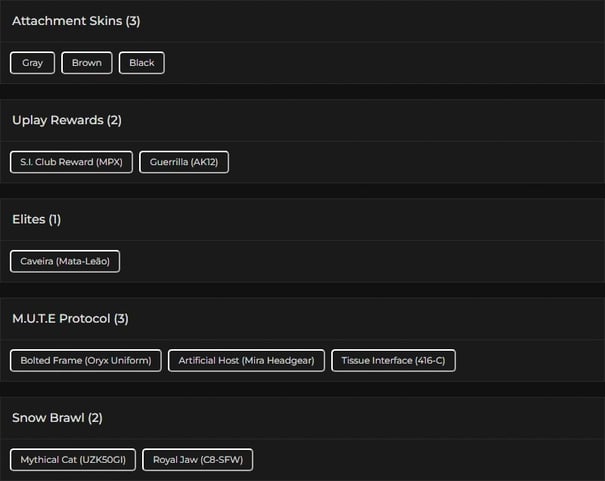Choose the Black attachment skin tag
This screenshot has width=605, height=481.
(x=142, y=63)
